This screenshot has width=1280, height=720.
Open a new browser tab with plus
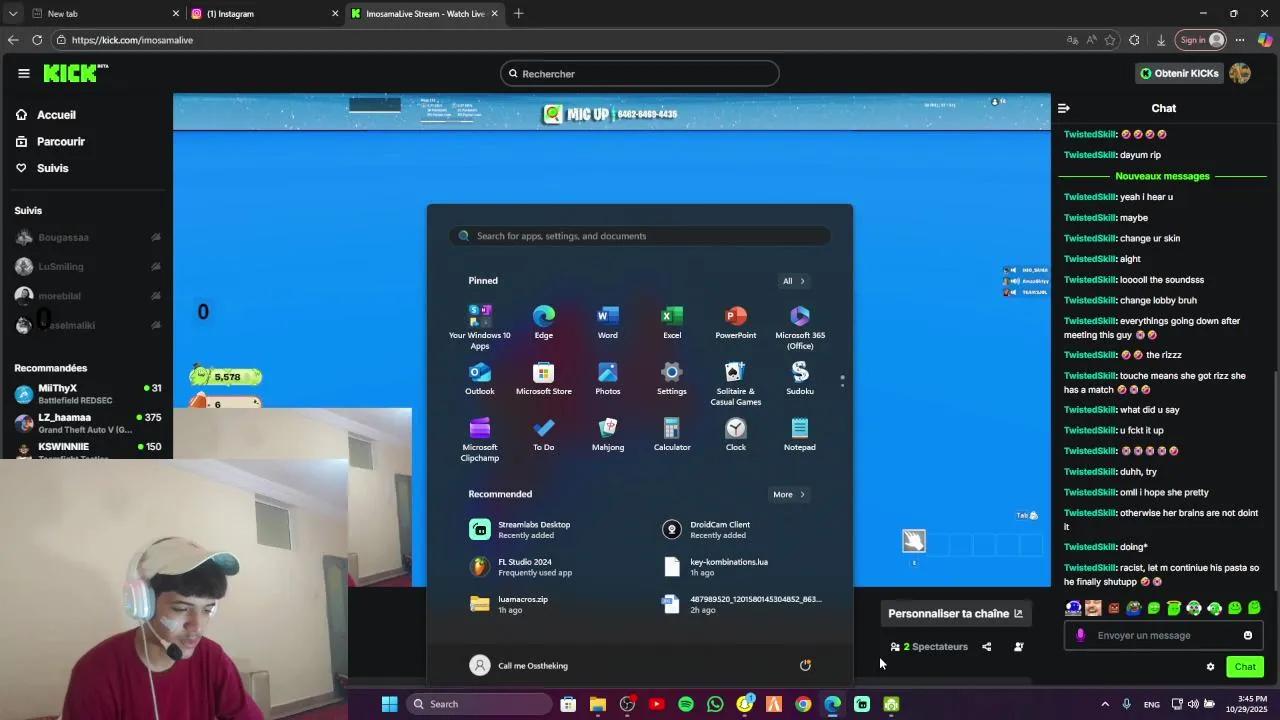tap(518, 14)
